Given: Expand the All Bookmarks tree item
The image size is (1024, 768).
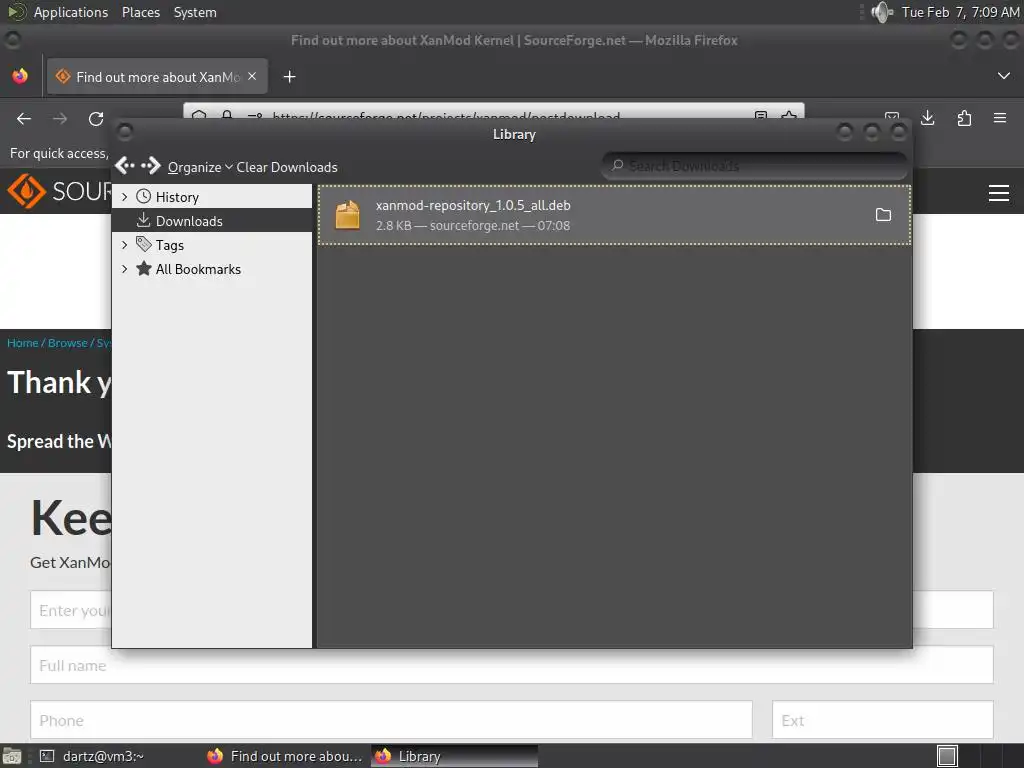Looking at the screenshot, I should click(125, 269).
